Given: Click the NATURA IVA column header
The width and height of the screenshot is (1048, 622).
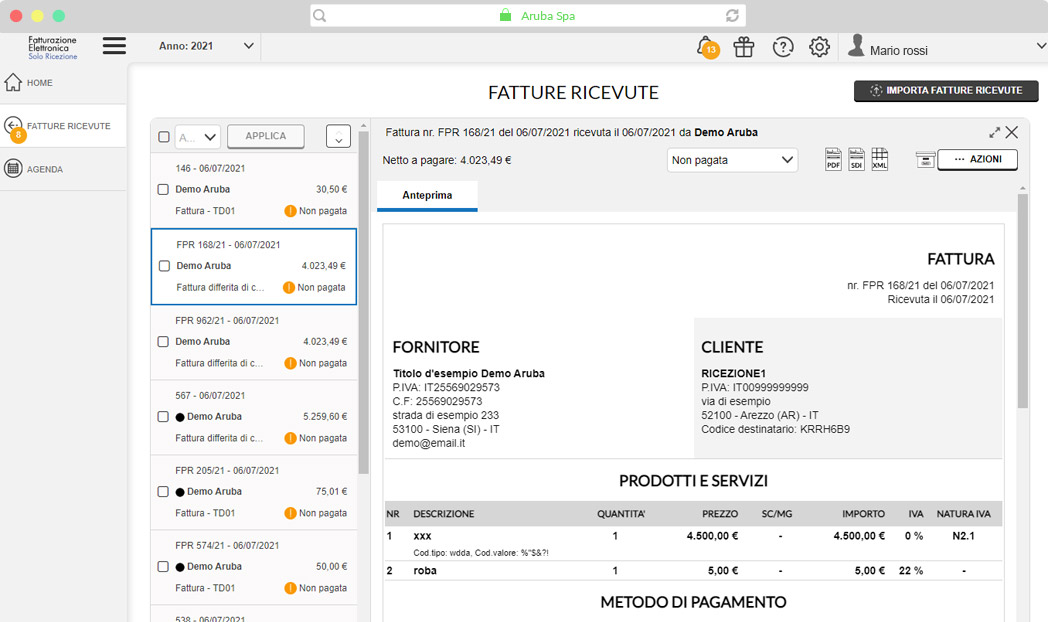Looking at the screenshot, I should pyautogui.click(x=963, y=514).
